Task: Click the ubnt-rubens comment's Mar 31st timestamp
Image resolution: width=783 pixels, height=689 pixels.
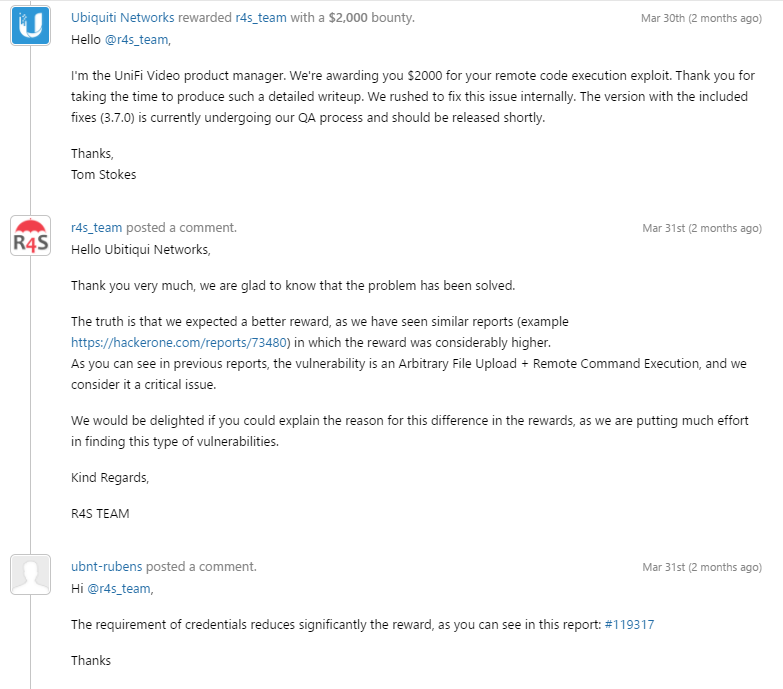Action: (702, 568)
